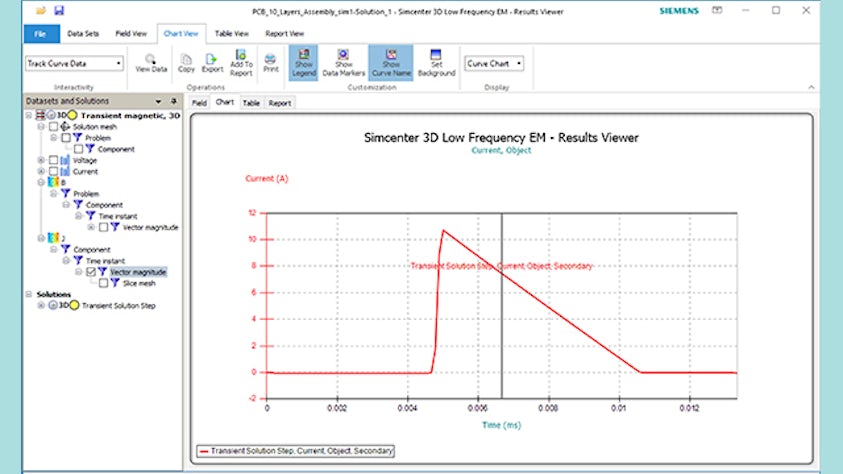The width and height of the screenshot is (843, 474).
Task: Uncheck Vector magnitude under J
Action: point(91,272)
